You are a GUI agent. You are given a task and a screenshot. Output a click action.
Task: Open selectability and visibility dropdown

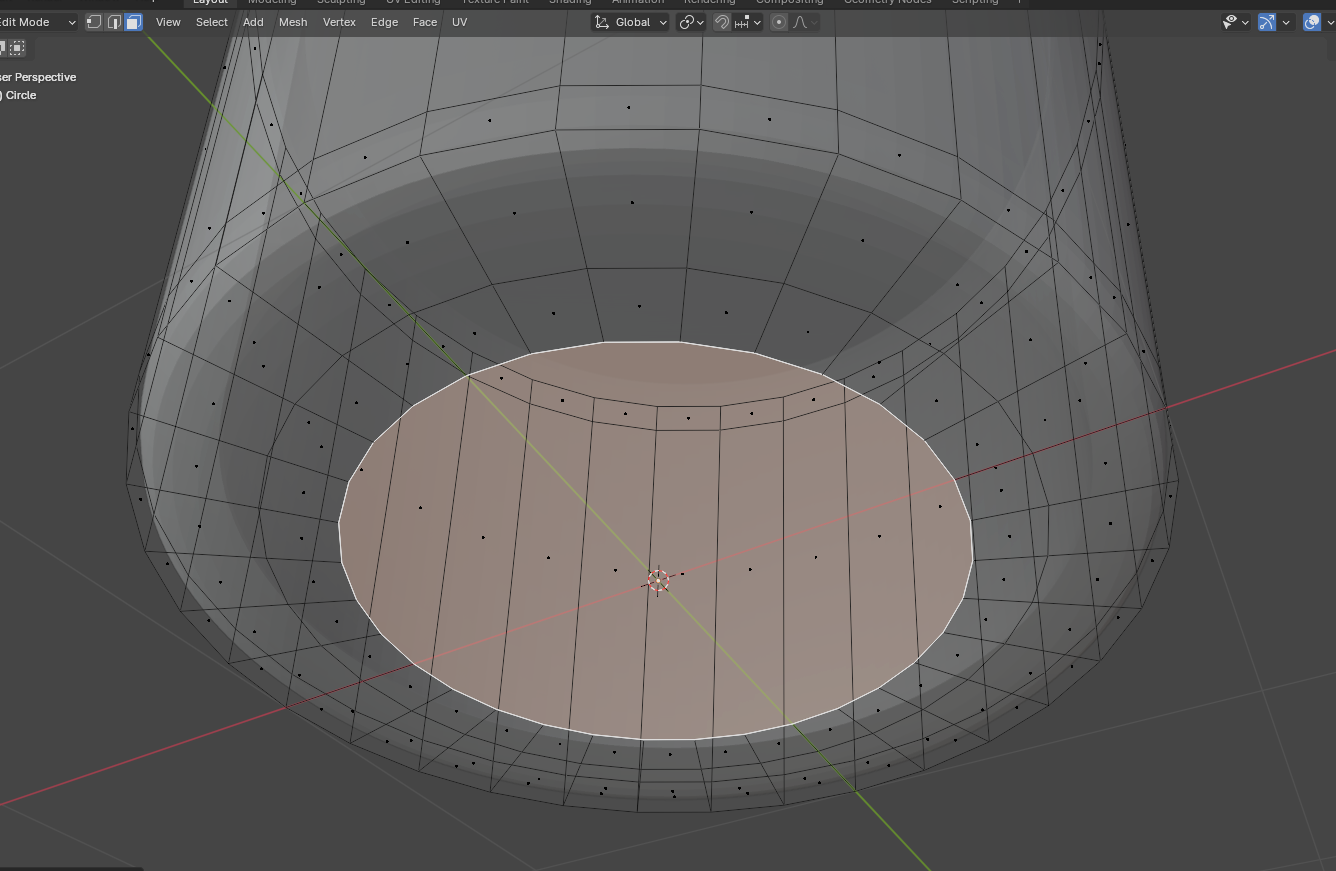(x=1236, y=22)
